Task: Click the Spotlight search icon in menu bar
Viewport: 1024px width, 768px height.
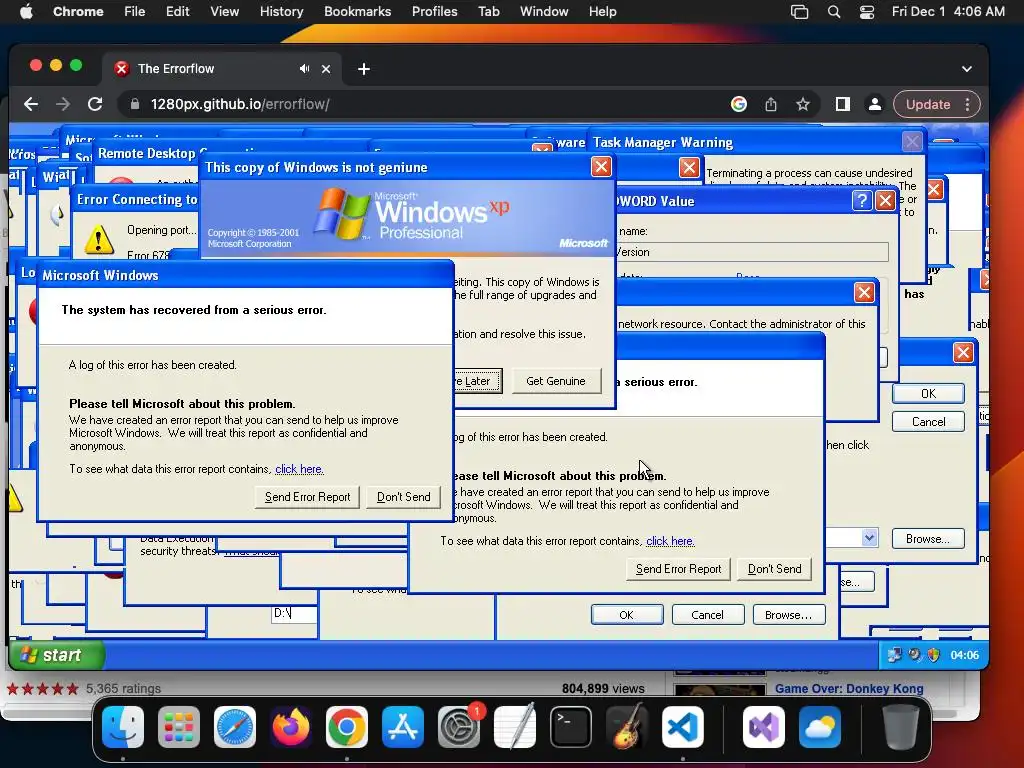Action: tap(834, 12)
